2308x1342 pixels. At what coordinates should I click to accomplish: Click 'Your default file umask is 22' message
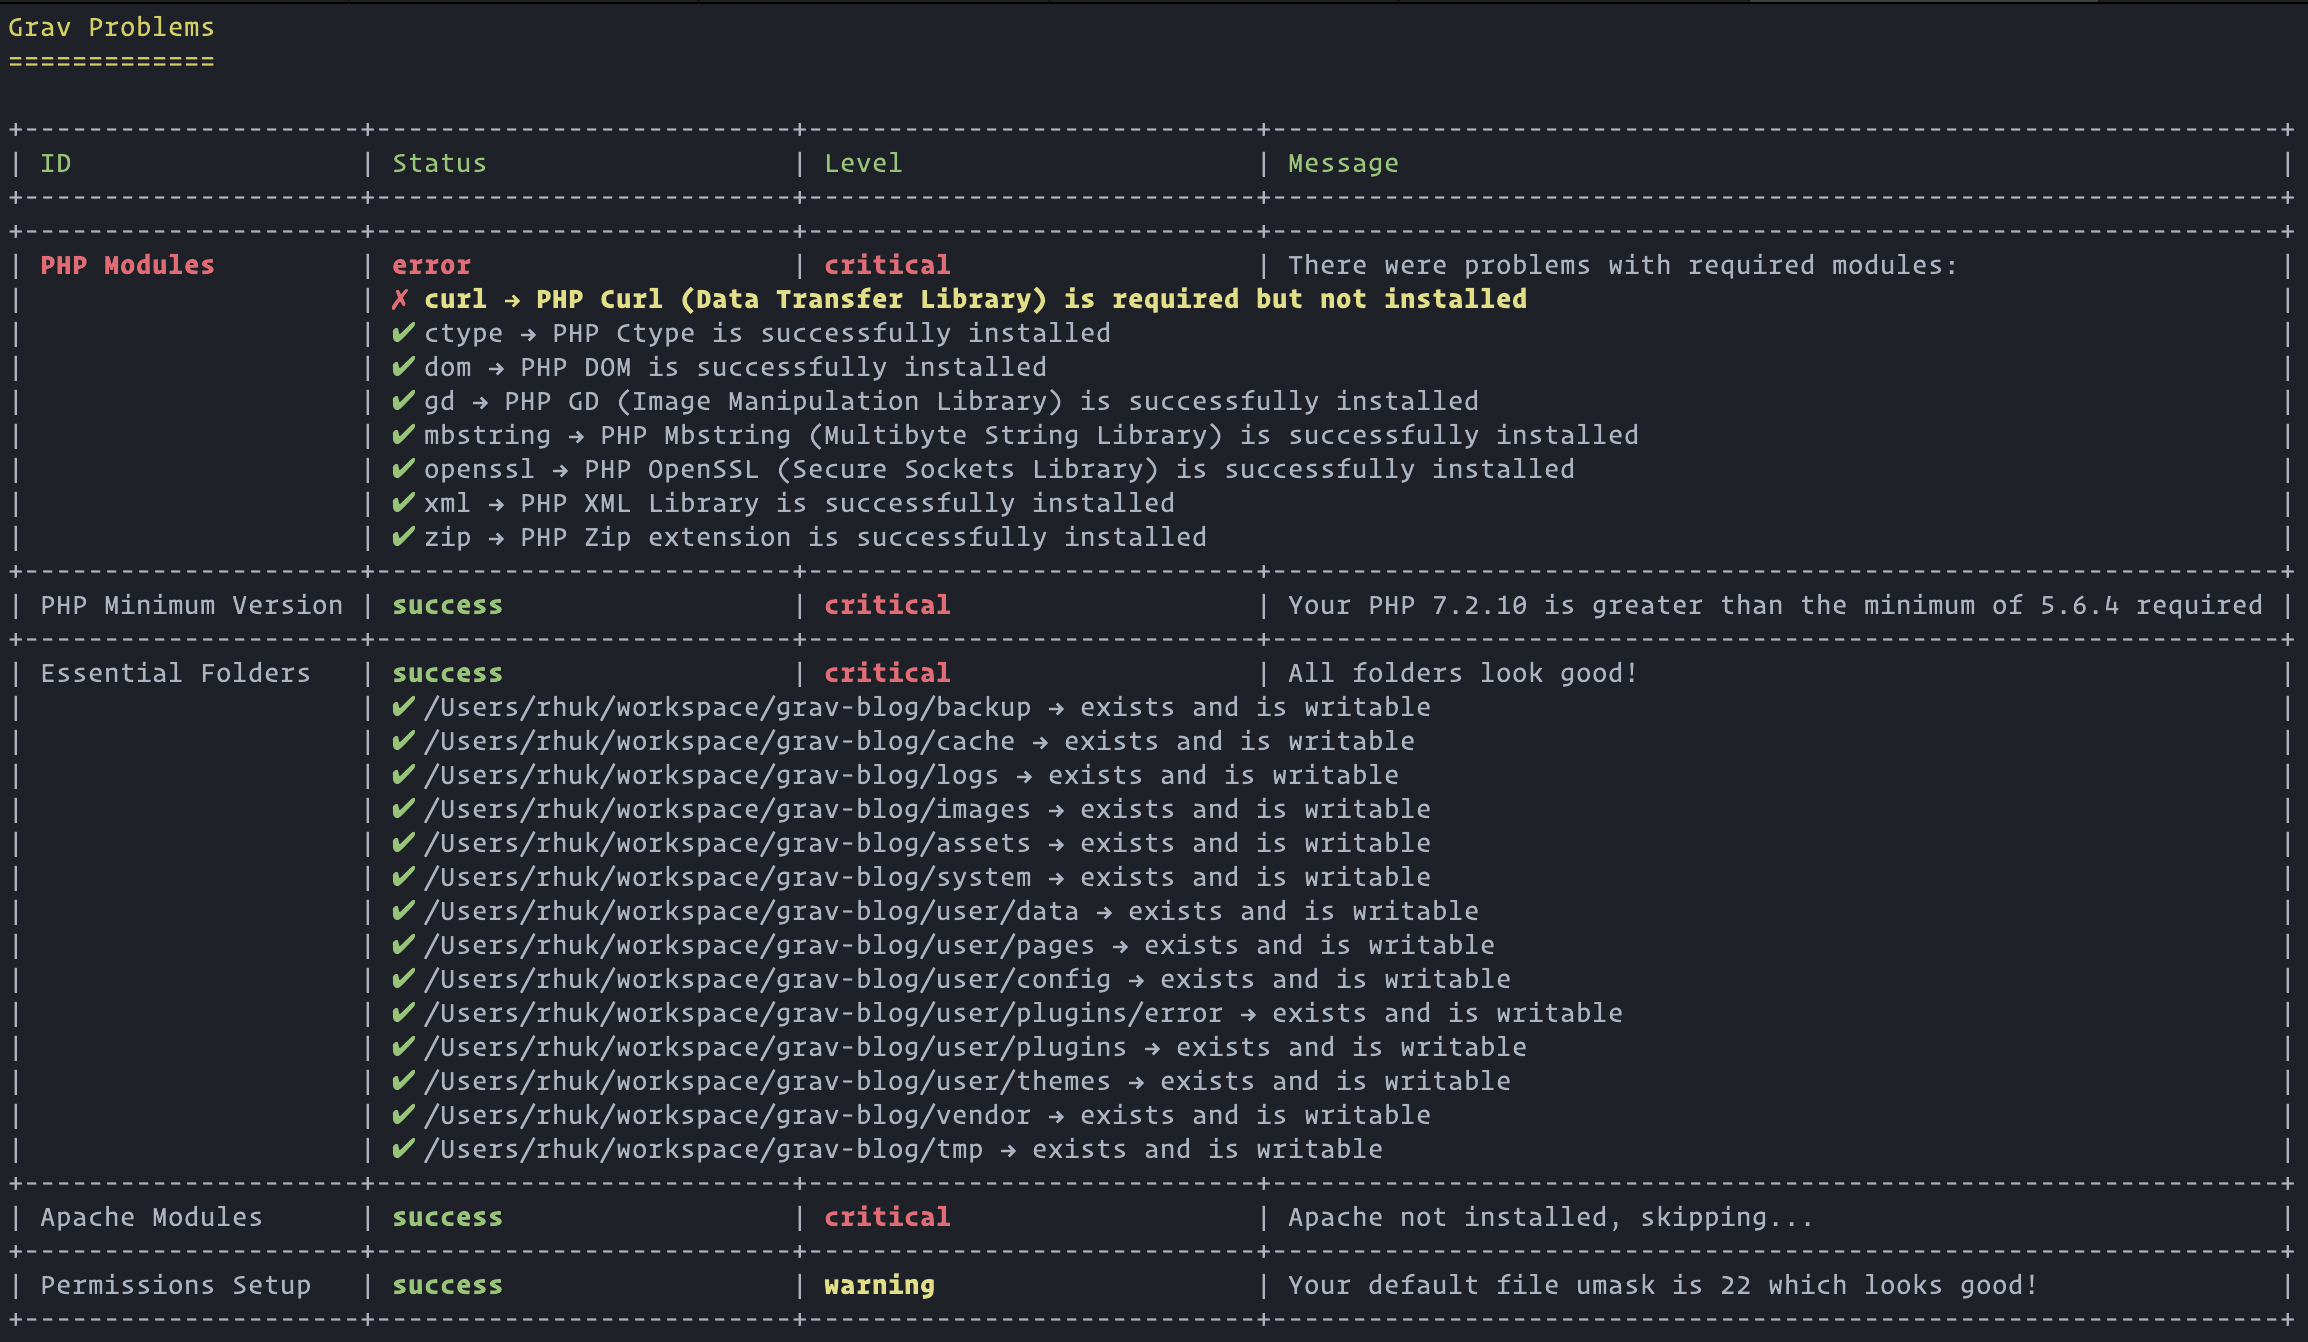coord(1662,1285)
